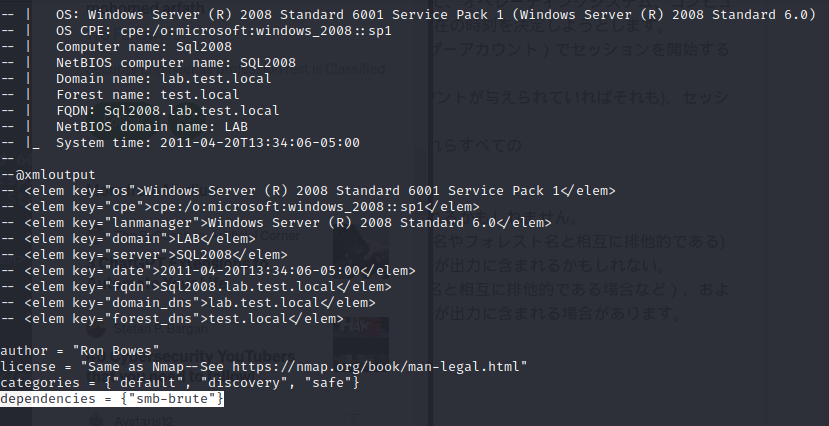Click the elem key="domain_dns" XML line

point(188,302)
